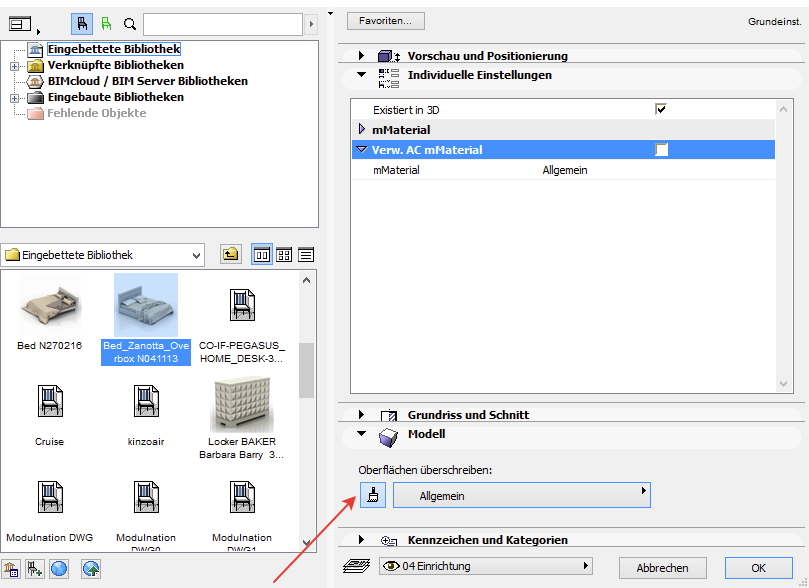Screen dimensions: 809x588
Task: Click the layers stack icon
Action: 357,566
